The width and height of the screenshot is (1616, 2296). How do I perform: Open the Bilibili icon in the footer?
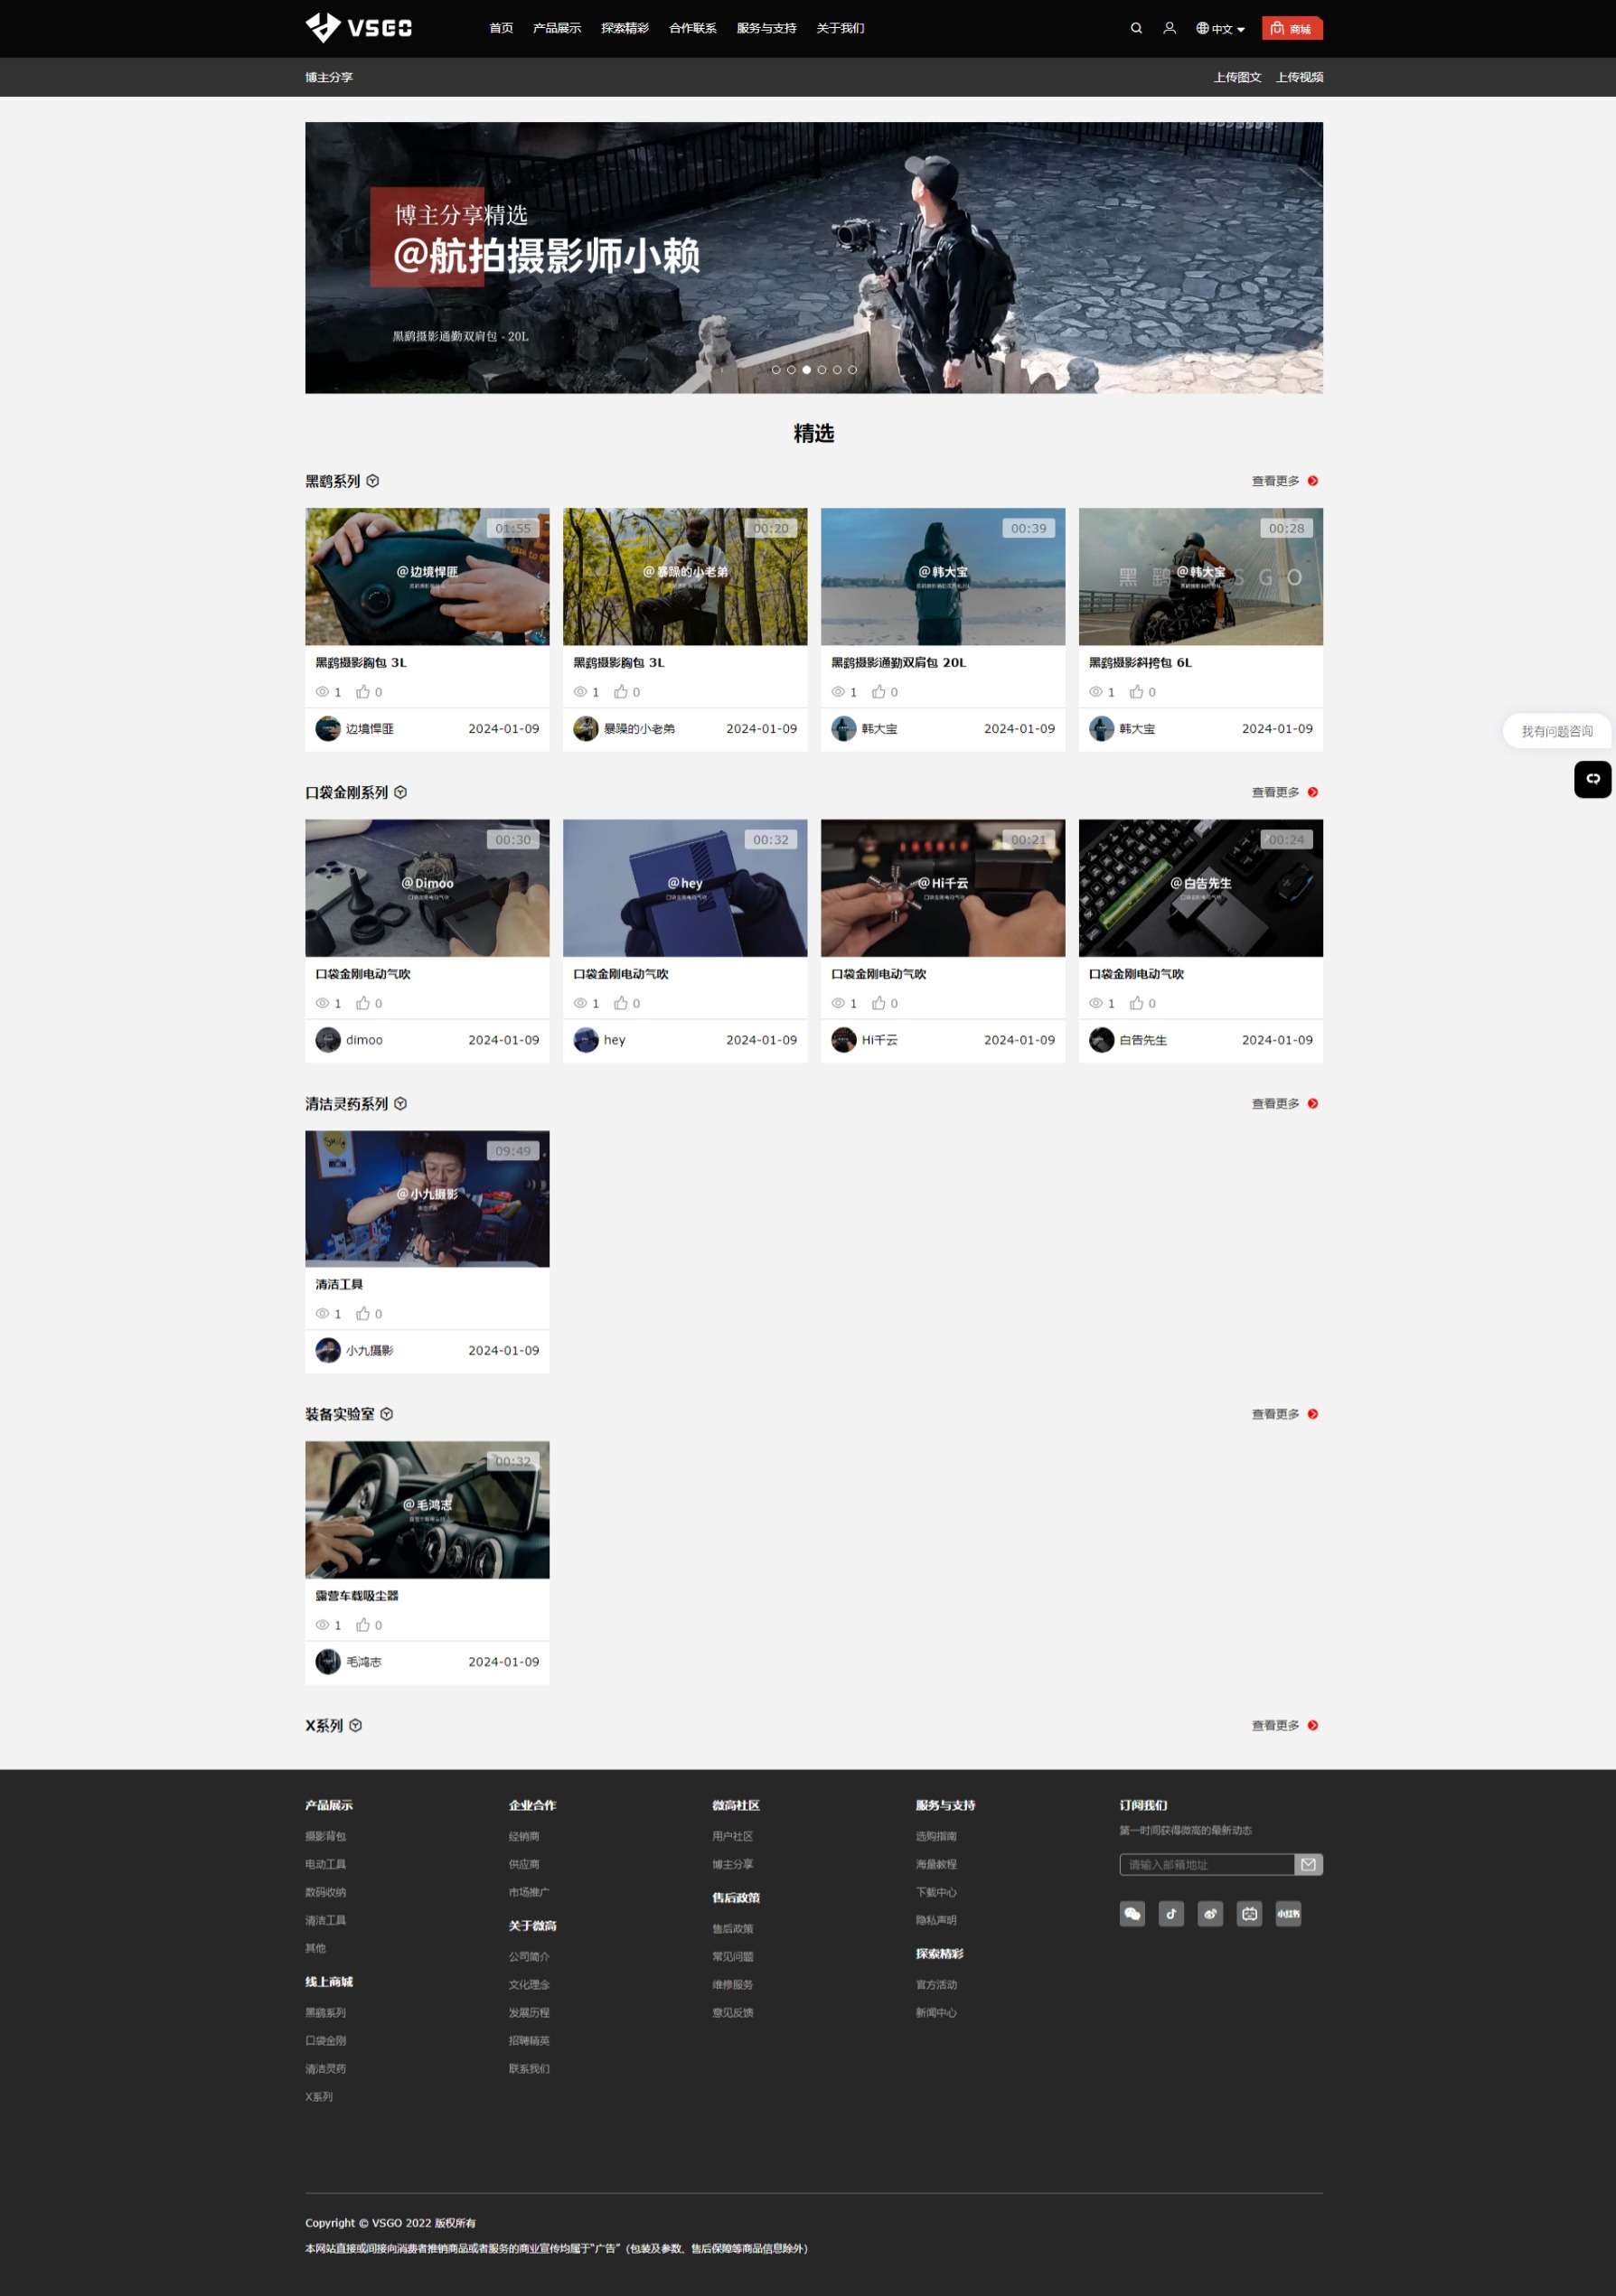tap(1249, 1913)
